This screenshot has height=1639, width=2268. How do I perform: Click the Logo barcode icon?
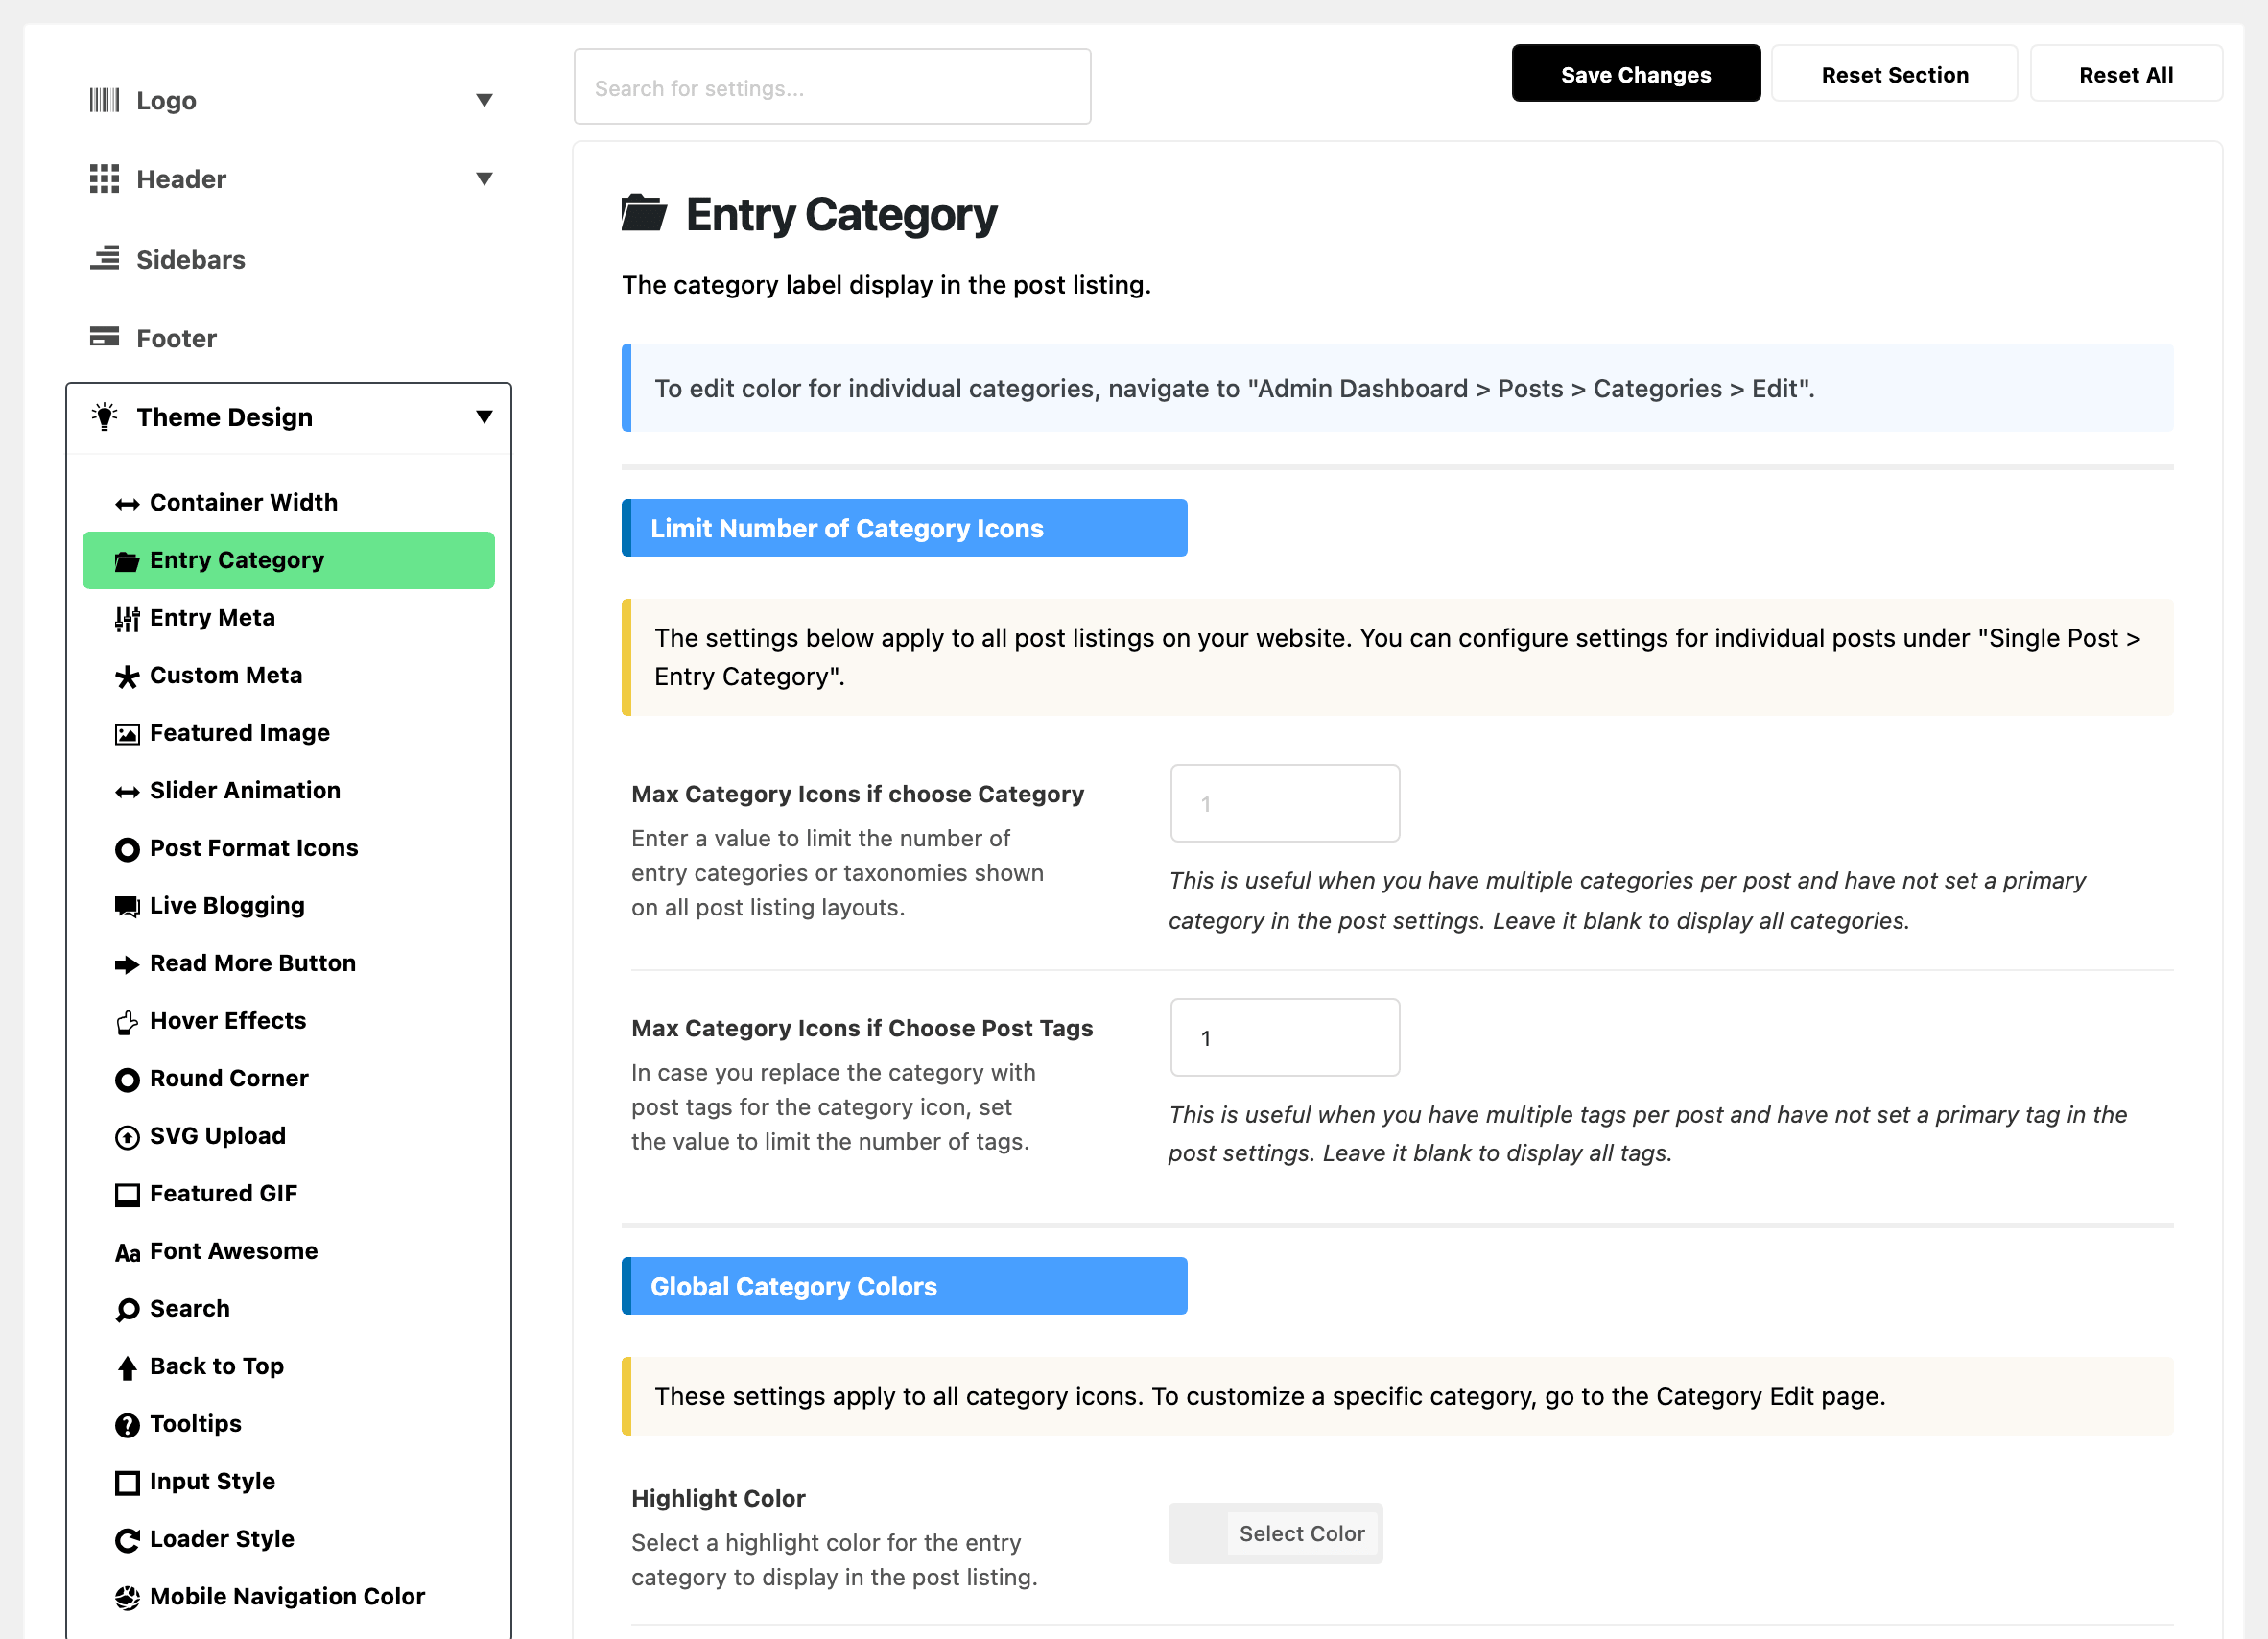click(x=104, y=100)
